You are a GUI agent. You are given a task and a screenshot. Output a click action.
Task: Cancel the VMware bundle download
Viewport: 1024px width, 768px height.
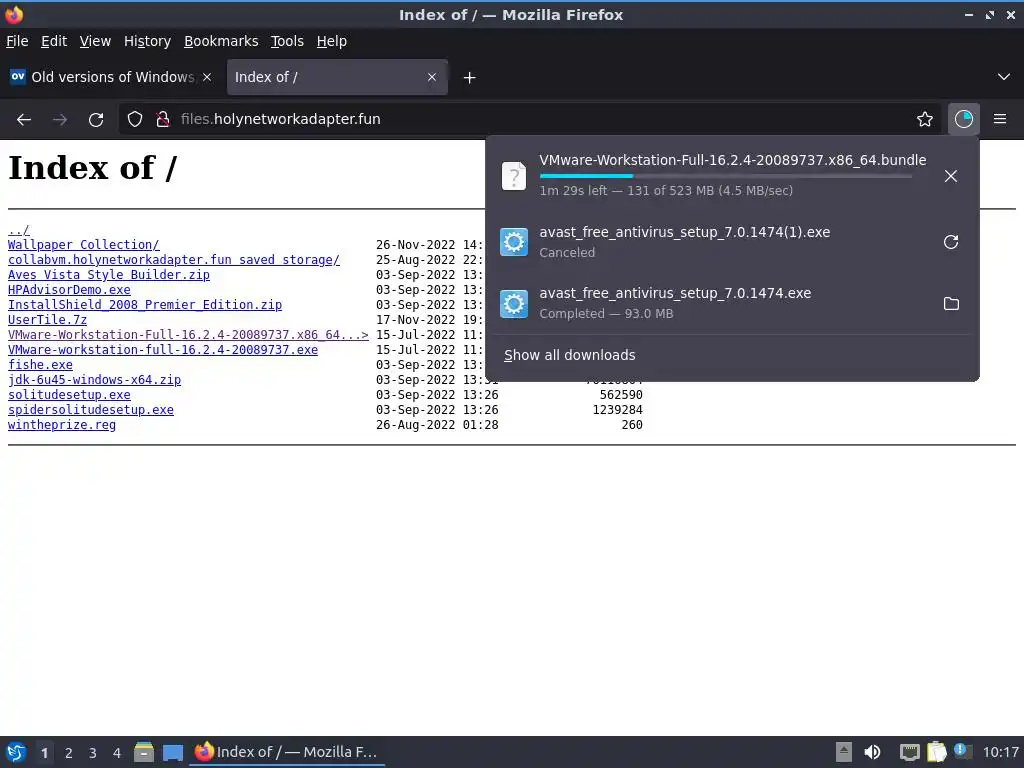[x=951, y=176]
